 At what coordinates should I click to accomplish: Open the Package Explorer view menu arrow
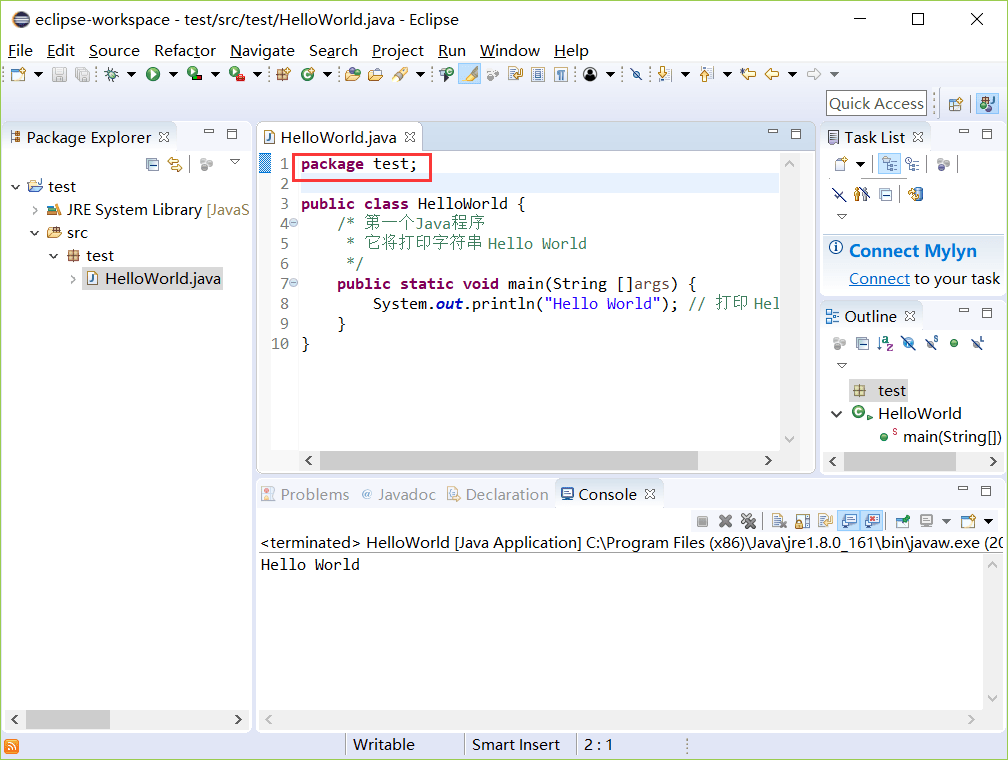click(234, 163)
